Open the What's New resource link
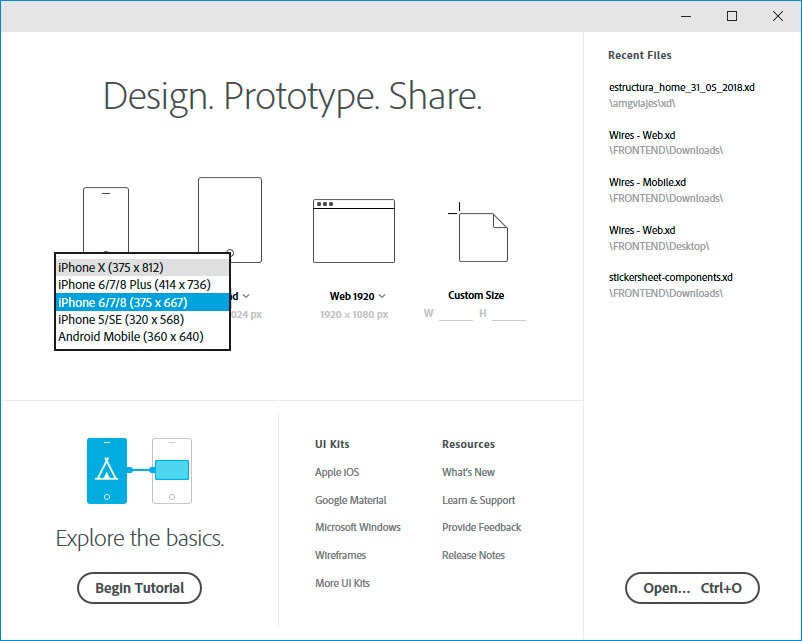The width and height of the screenshot is (802, 641). 469,472
